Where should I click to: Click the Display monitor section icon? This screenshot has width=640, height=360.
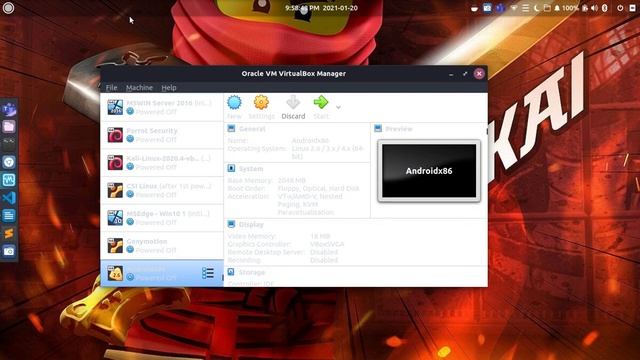point(231,224)
